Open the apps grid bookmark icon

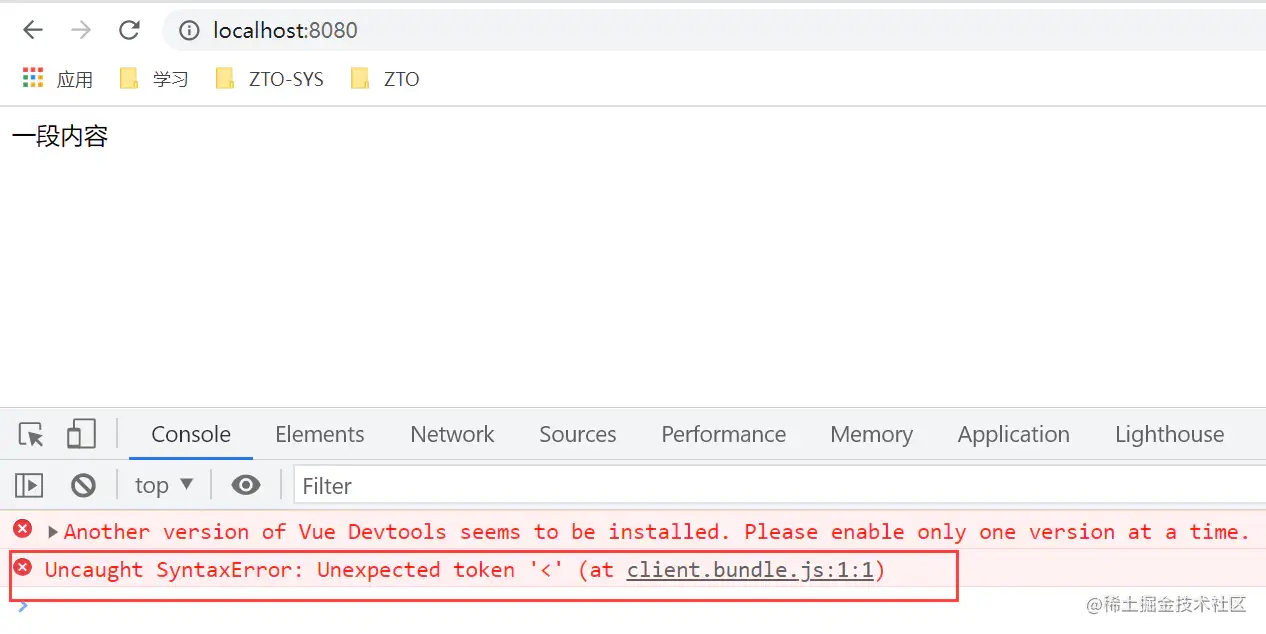click(33, 78)
